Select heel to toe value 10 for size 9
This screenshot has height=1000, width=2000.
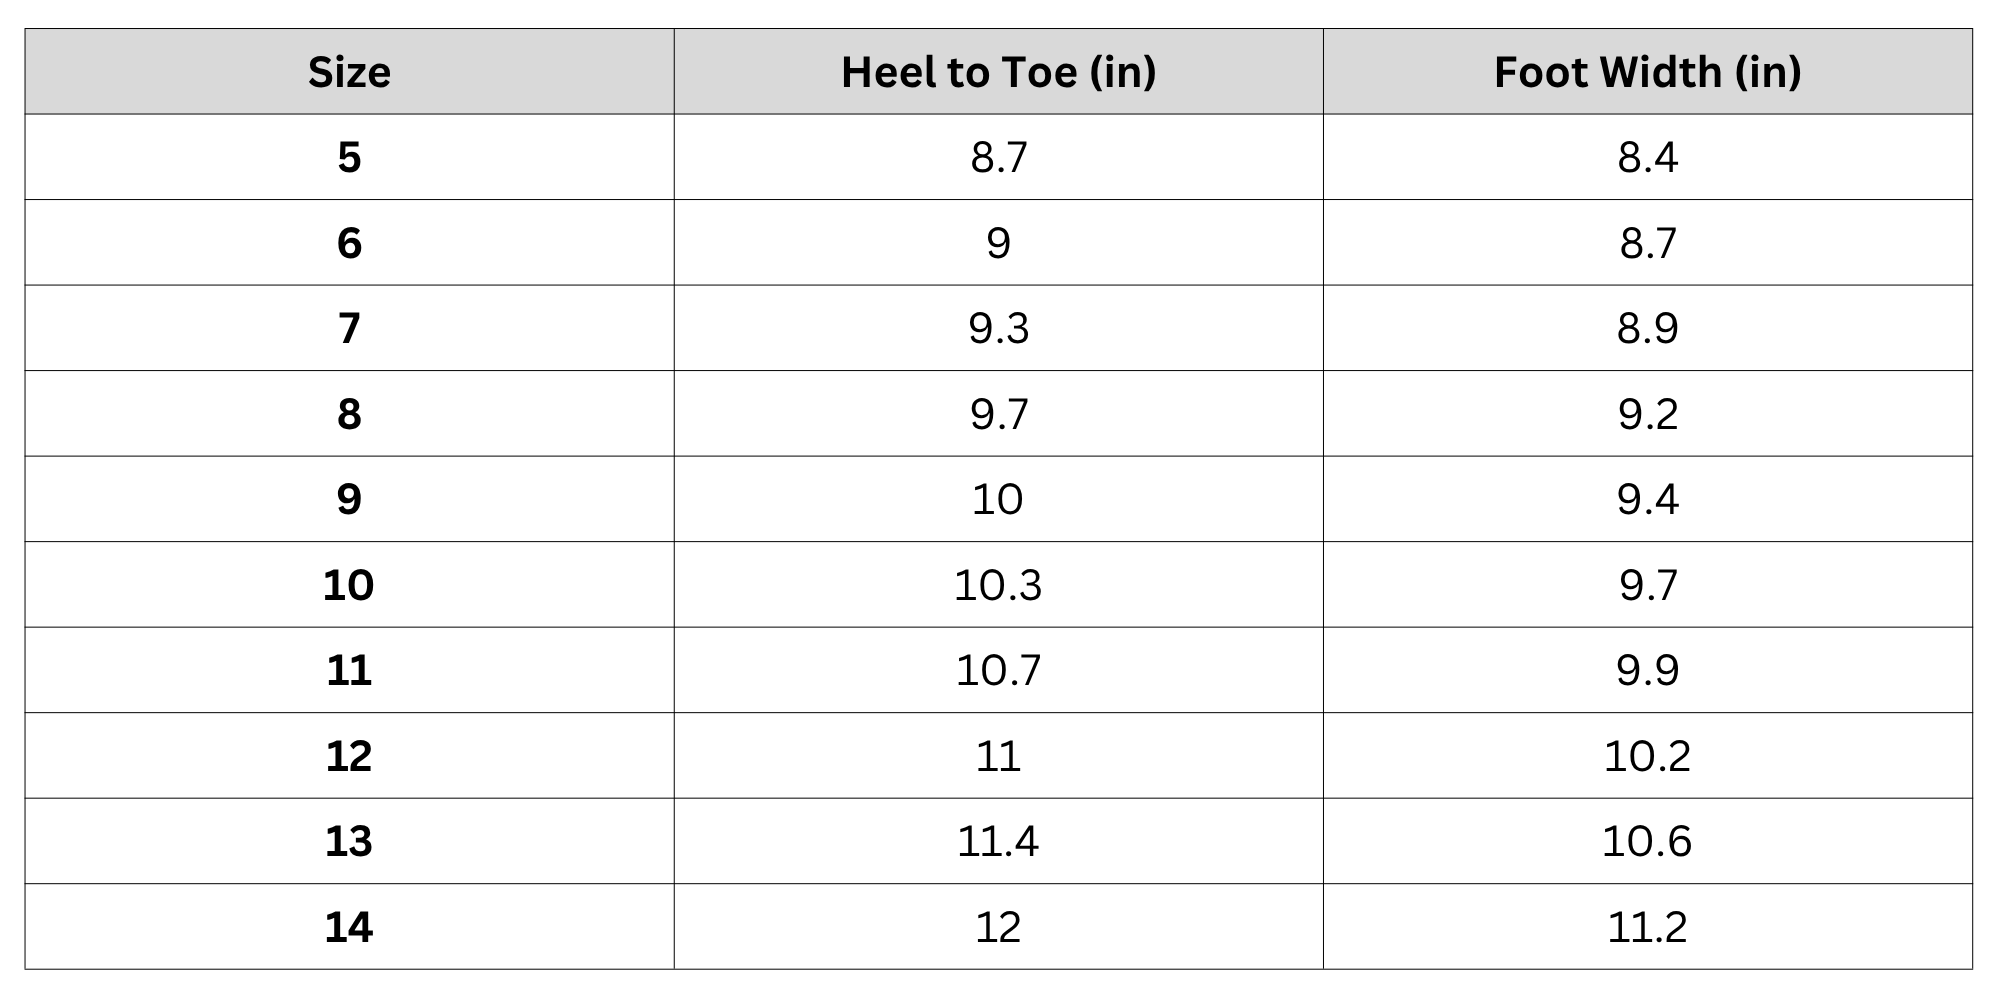click(x=998, y=499)
